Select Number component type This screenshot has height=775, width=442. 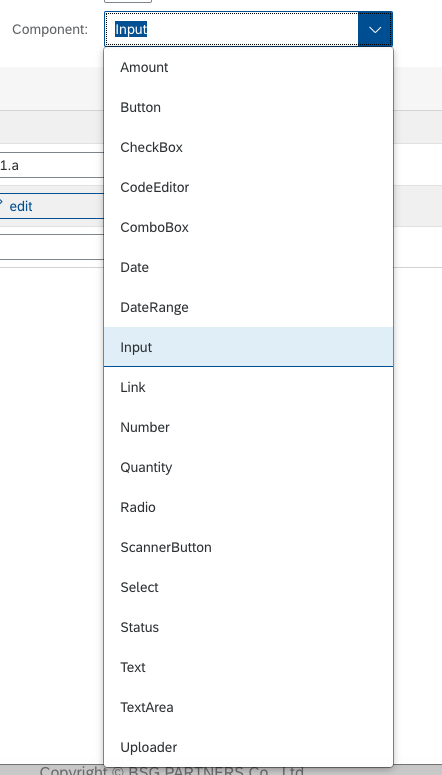click(x=248, y=427)
